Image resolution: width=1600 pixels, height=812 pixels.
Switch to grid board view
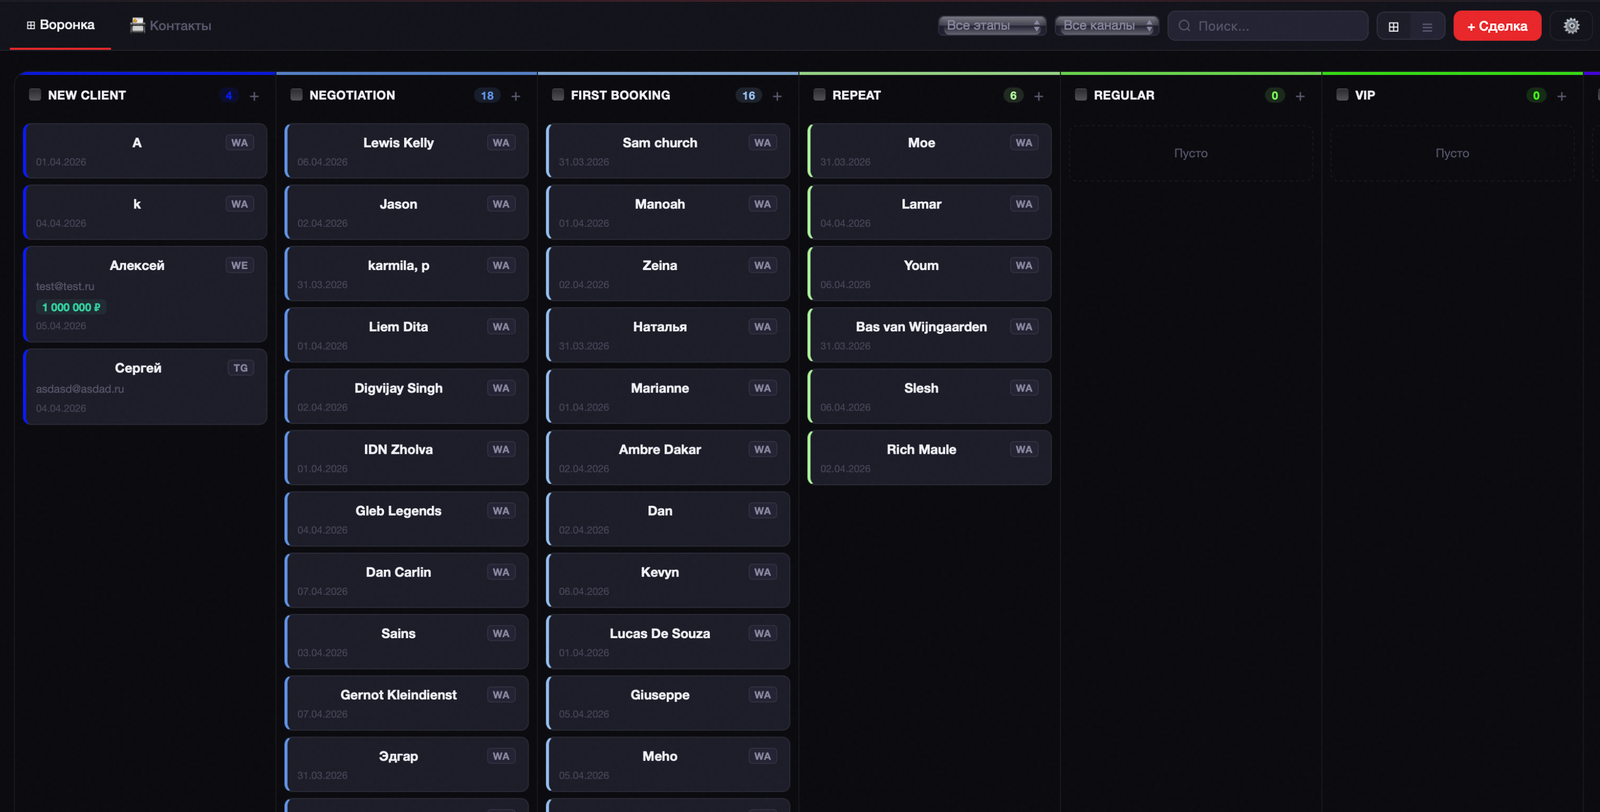(1393, 27)
